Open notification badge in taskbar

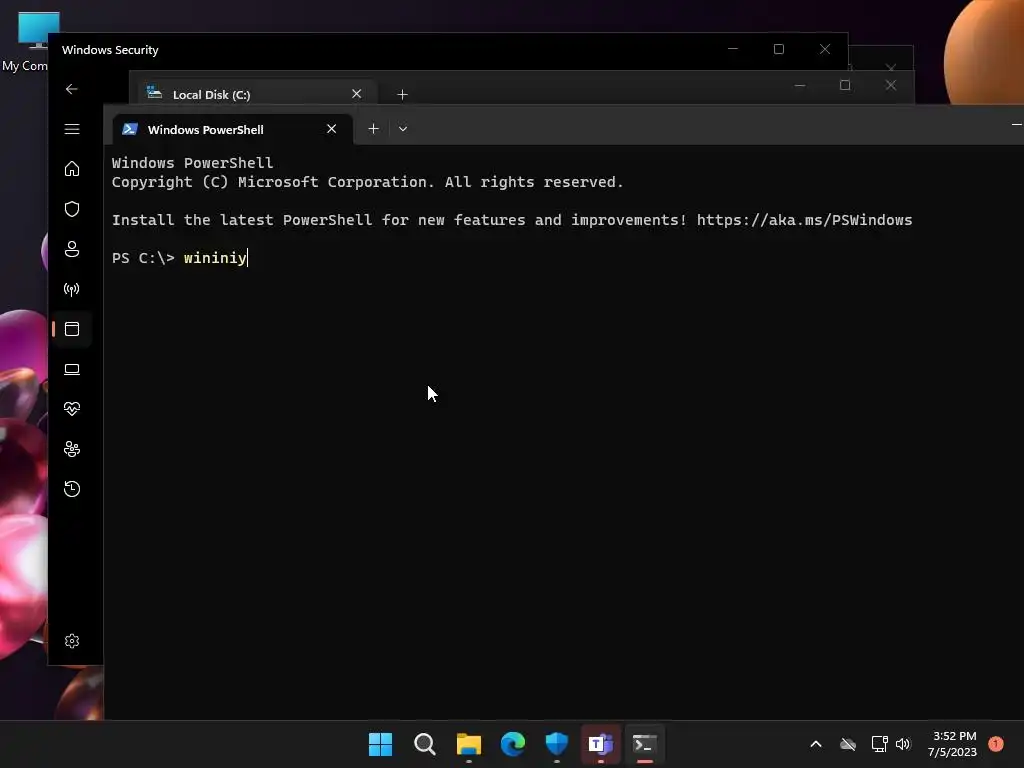coord(996,744)
